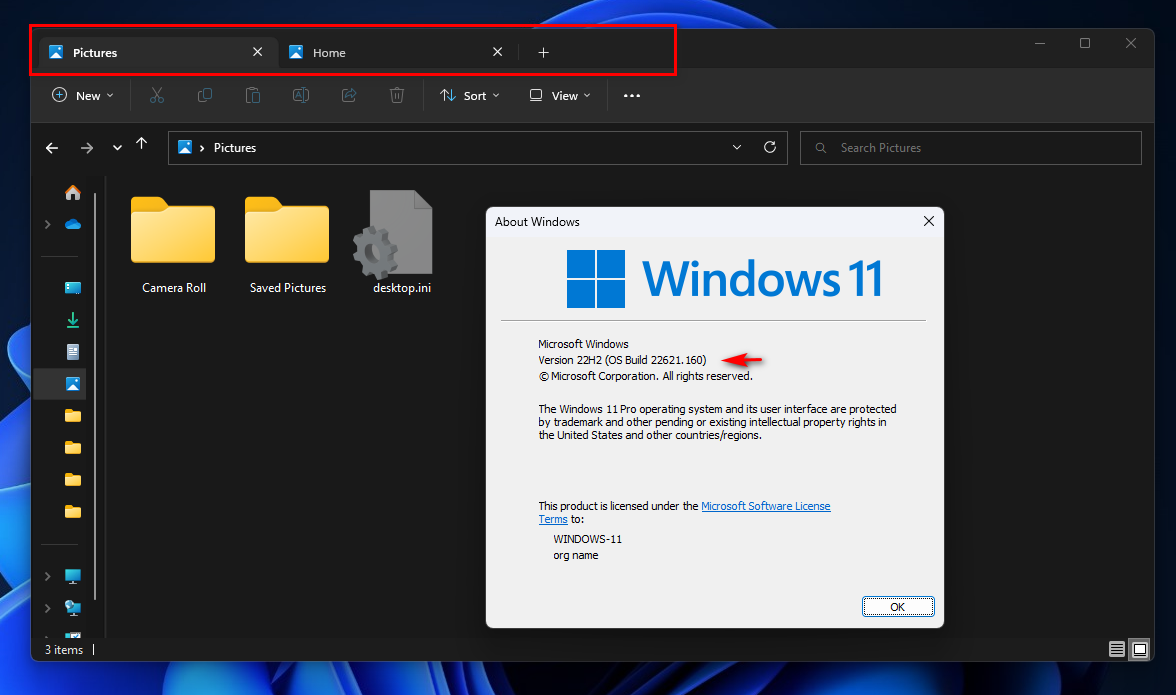Image resolution: width=1176 pixels, height=695 pixels.
Task: Go up one folder level
Action: (142, 143)
